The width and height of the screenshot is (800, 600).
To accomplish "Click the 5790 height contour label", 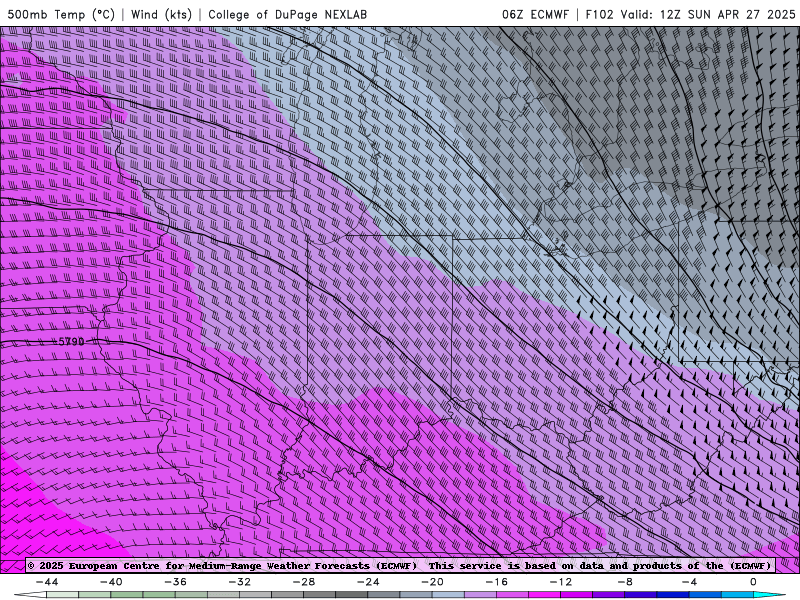I will click(x=71, y=341).
